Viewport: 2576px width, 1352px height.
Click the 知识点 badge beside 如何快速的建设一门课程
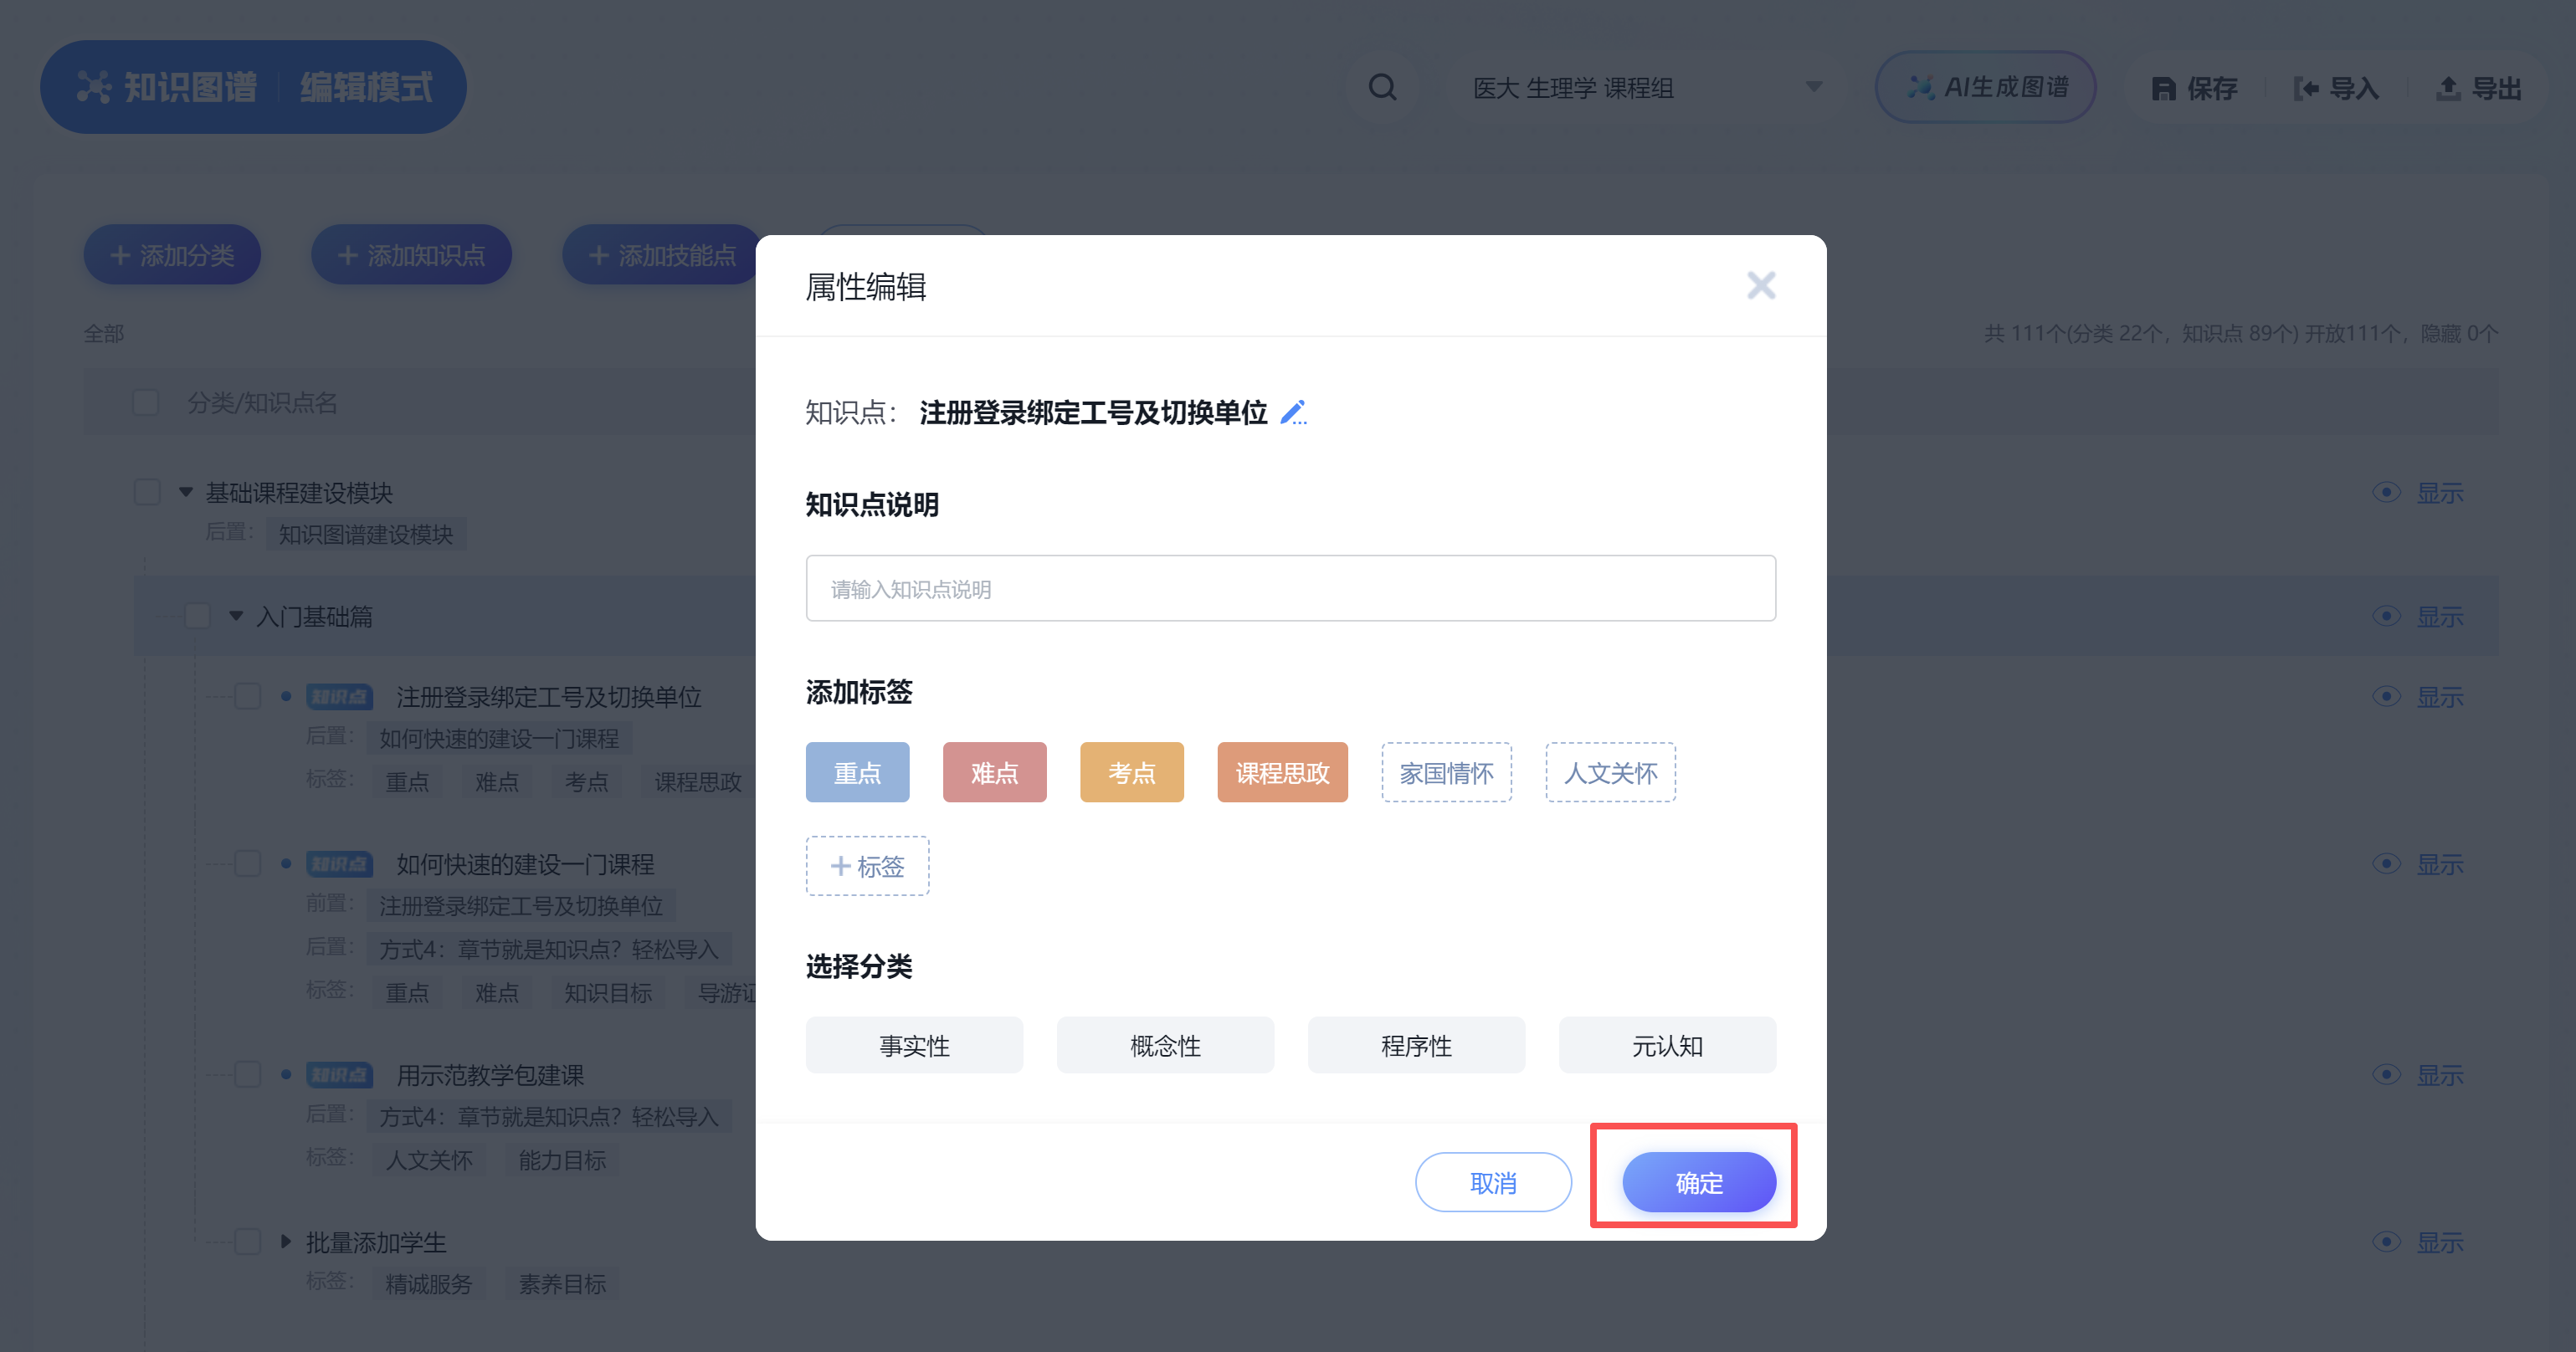[x=339, y=864]
